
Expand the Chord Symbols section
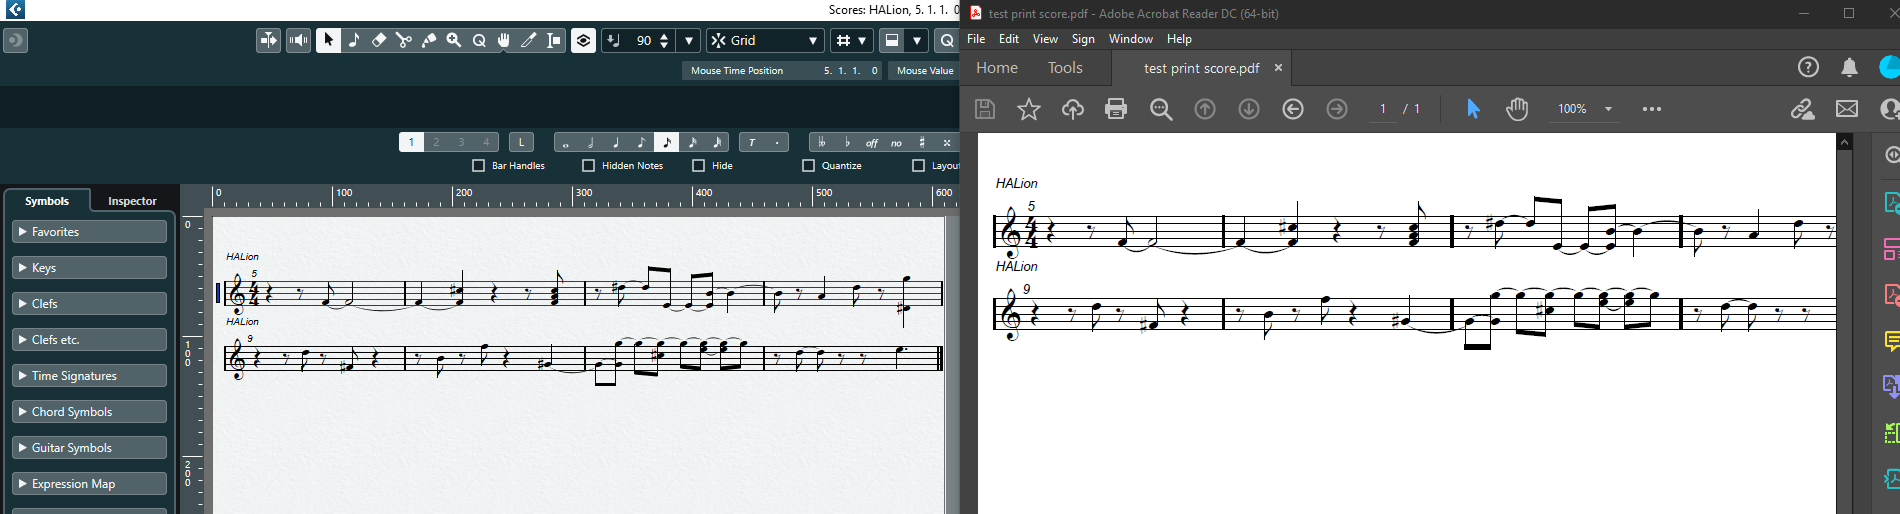coord(89,412)
